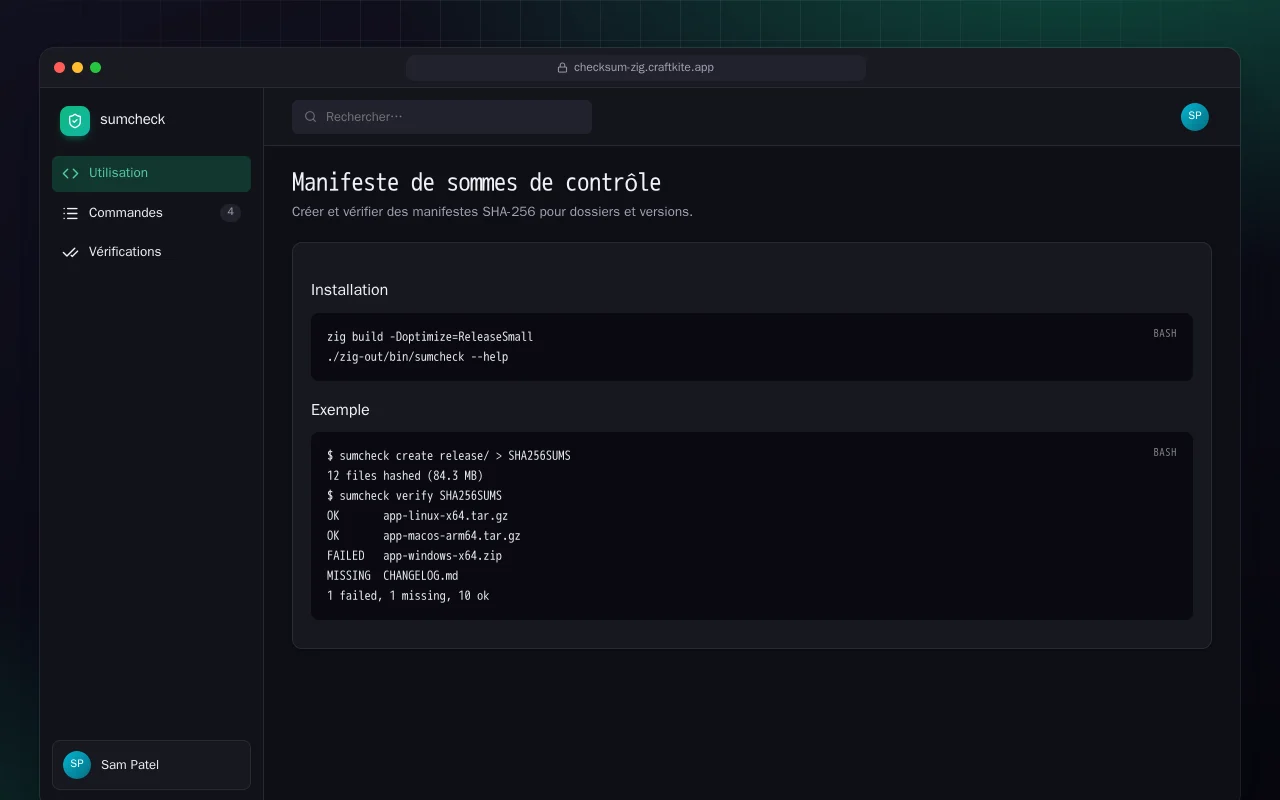The height and width of the screenshot is (800, 1280).
Task: Click the red close window button
Action: point(60,68)
